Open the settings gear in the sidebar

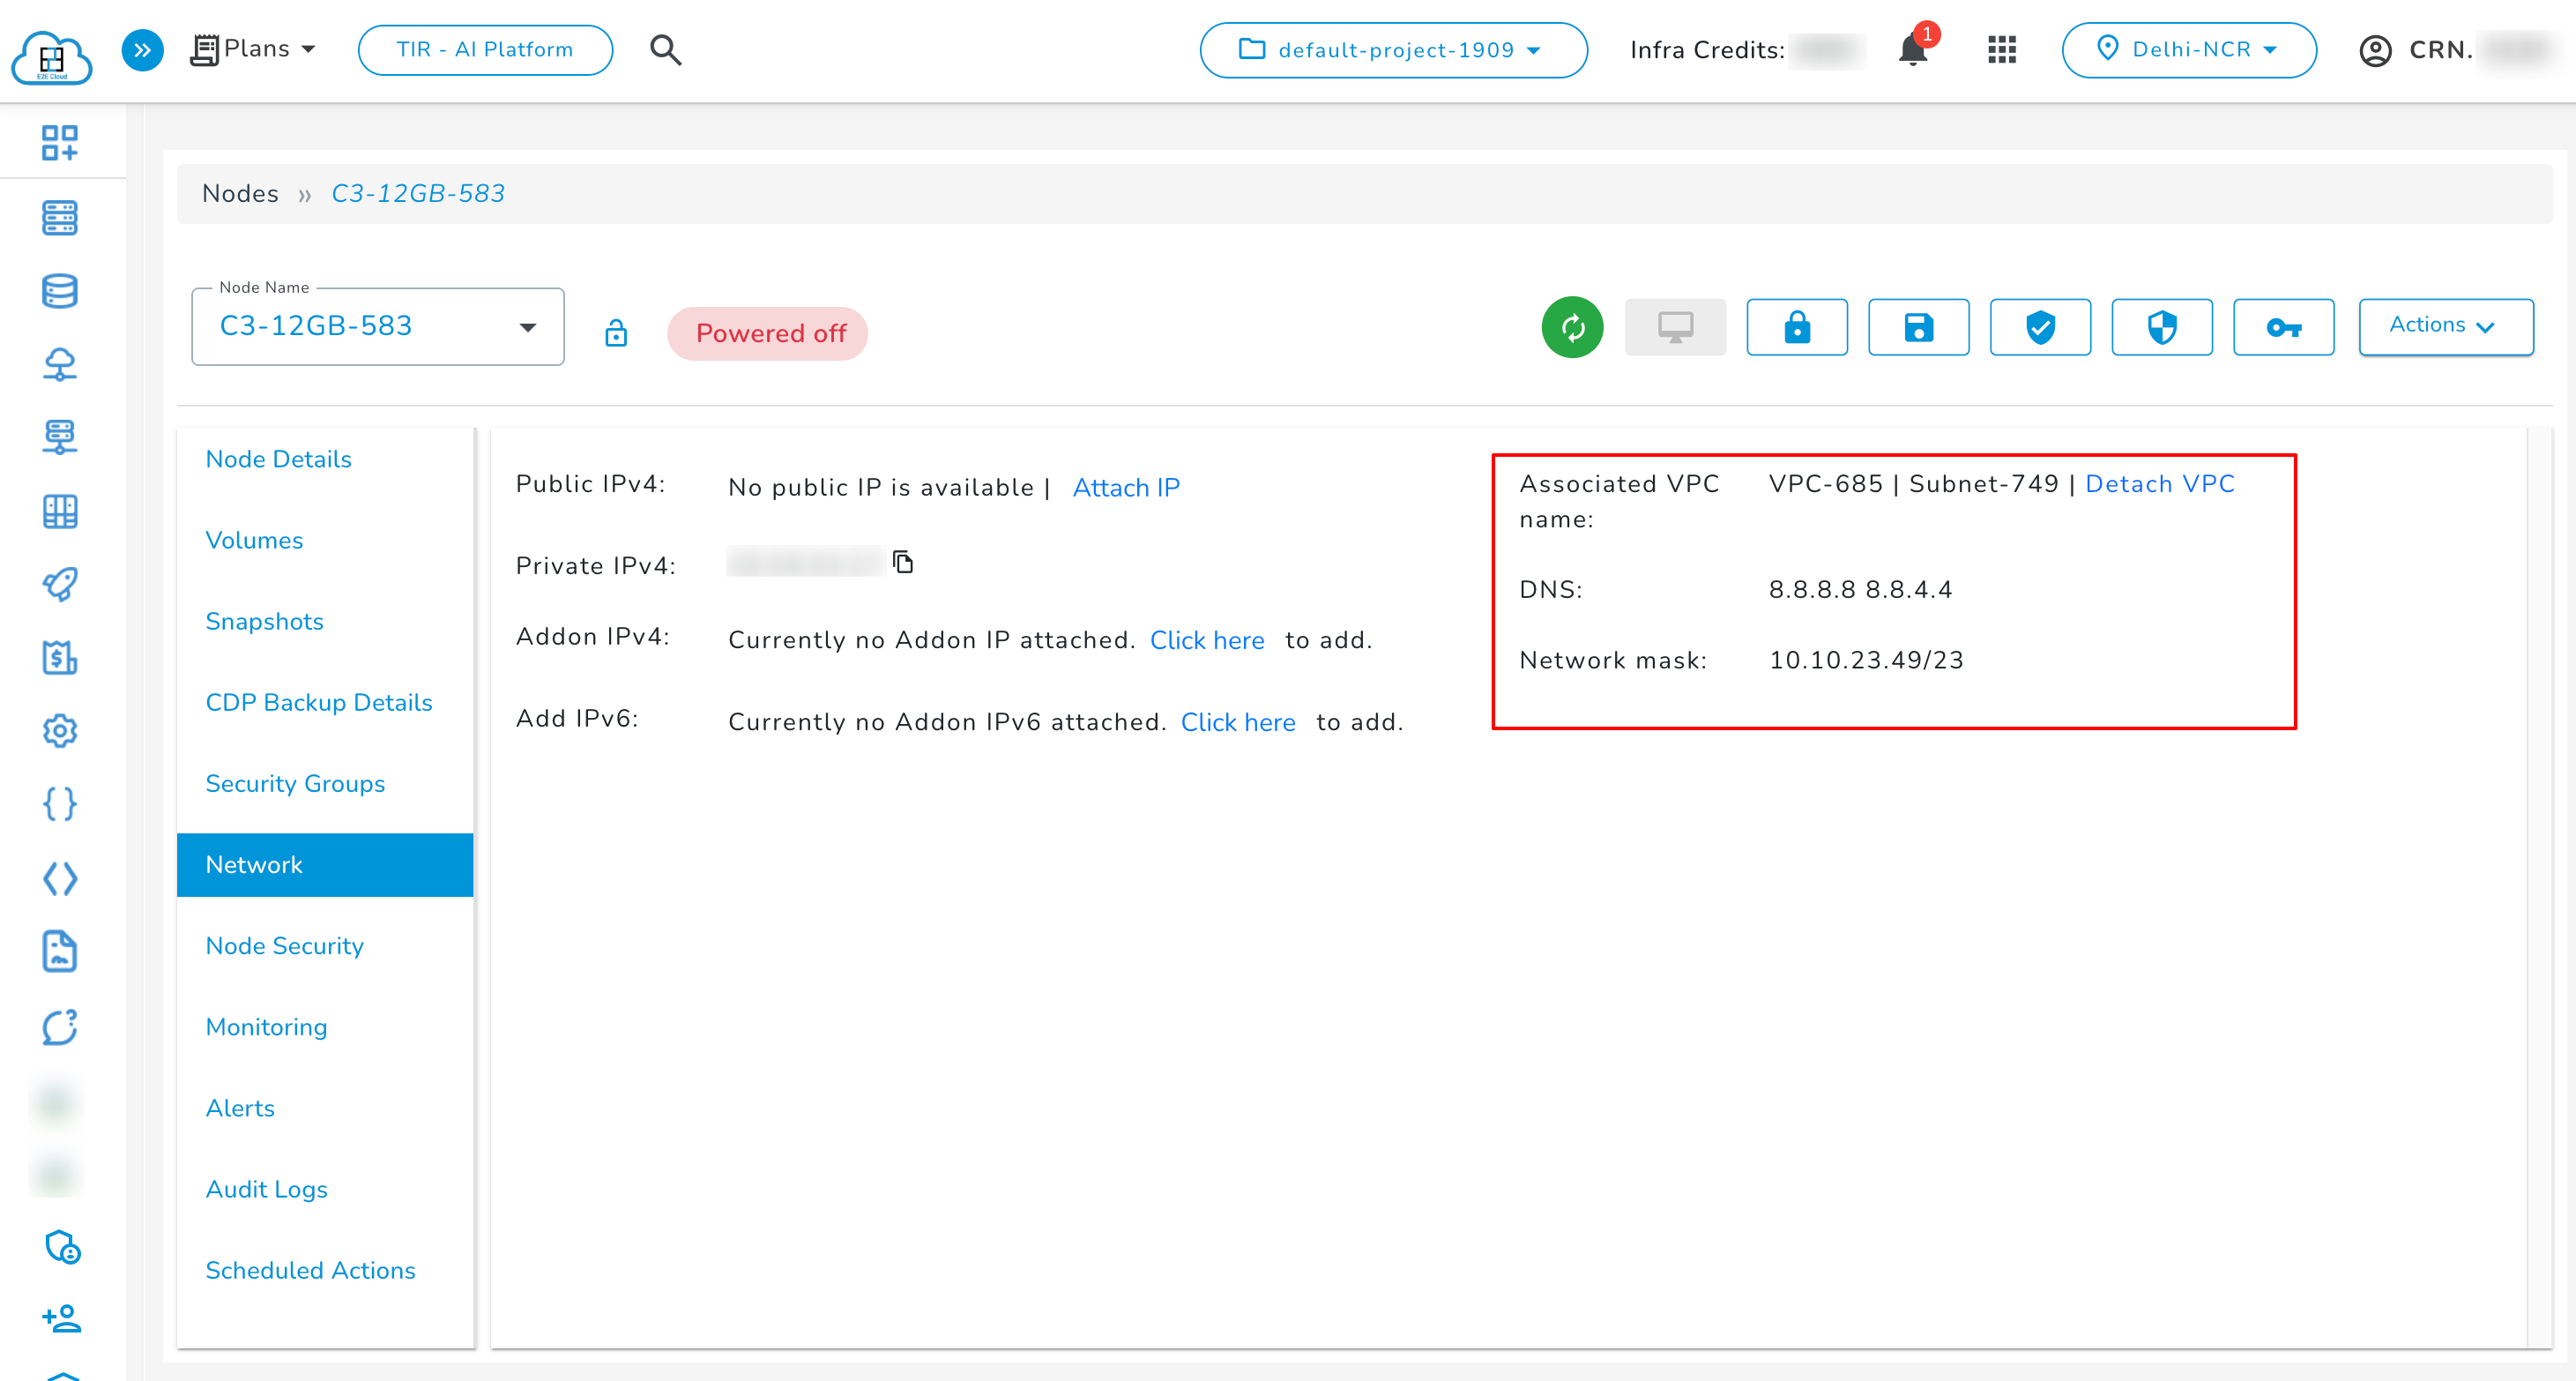[x=59, y=731]
